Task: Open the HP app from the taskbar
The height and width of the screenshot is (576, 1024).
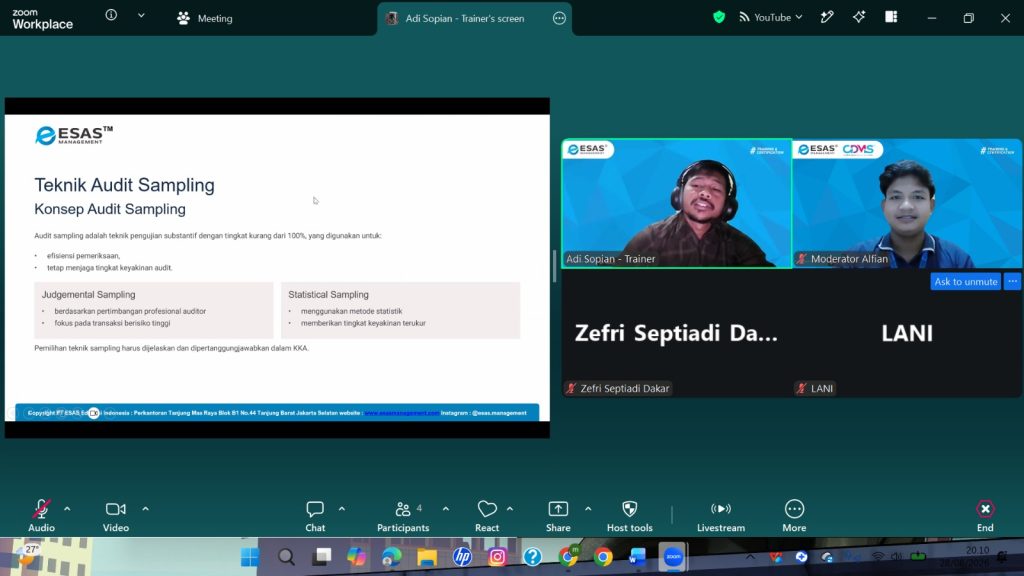Action: tap(462, 557)
